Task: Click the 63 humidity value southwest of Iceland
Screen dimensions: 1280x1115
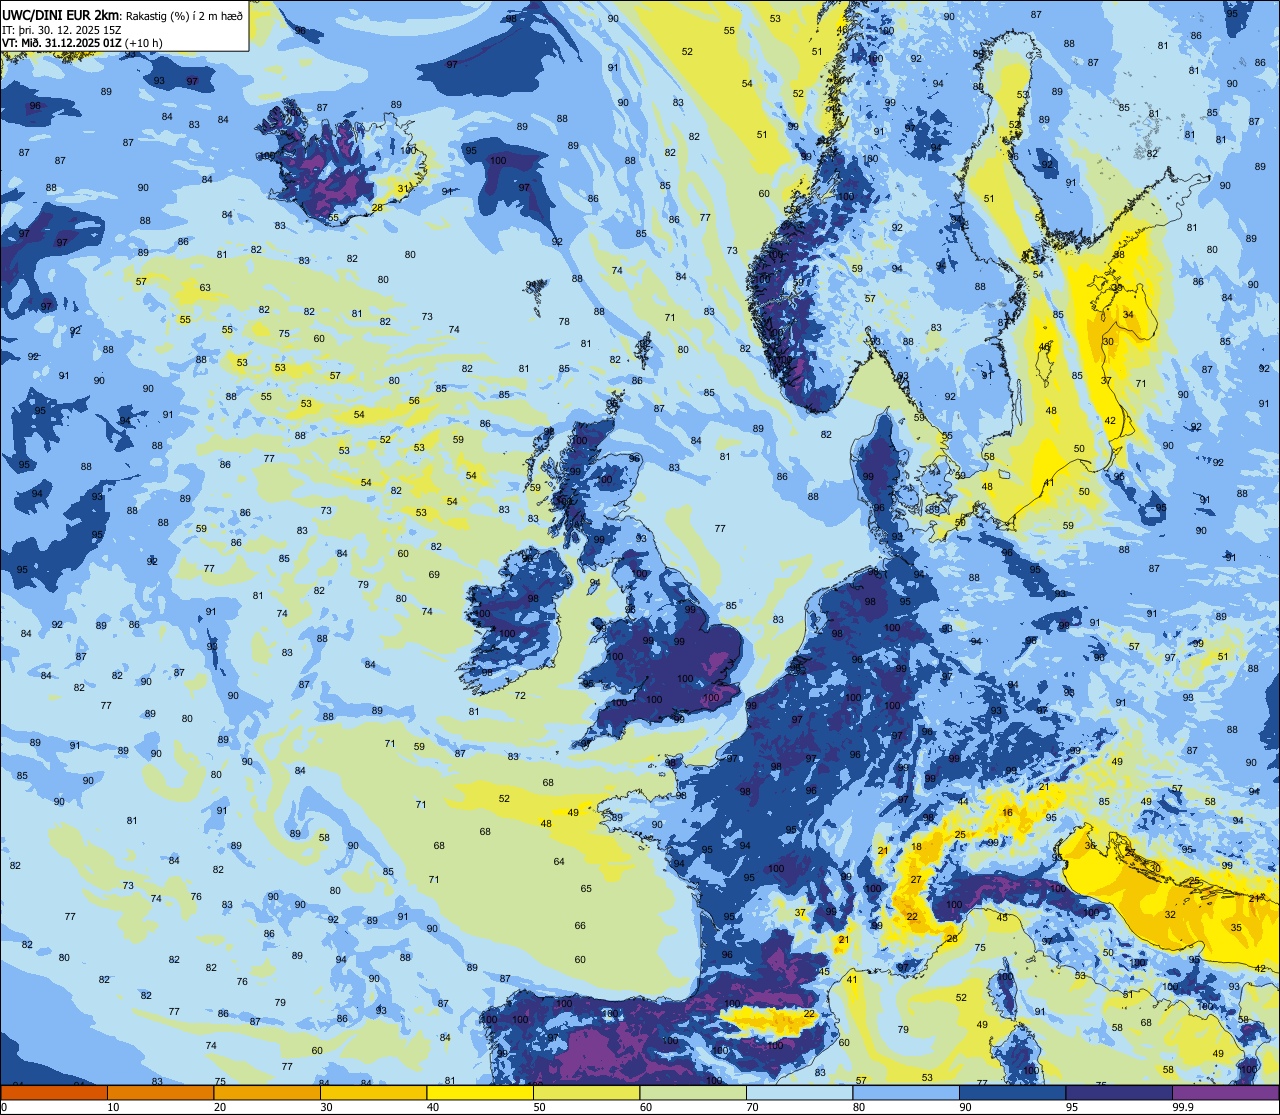Action: tap(205, 288)
